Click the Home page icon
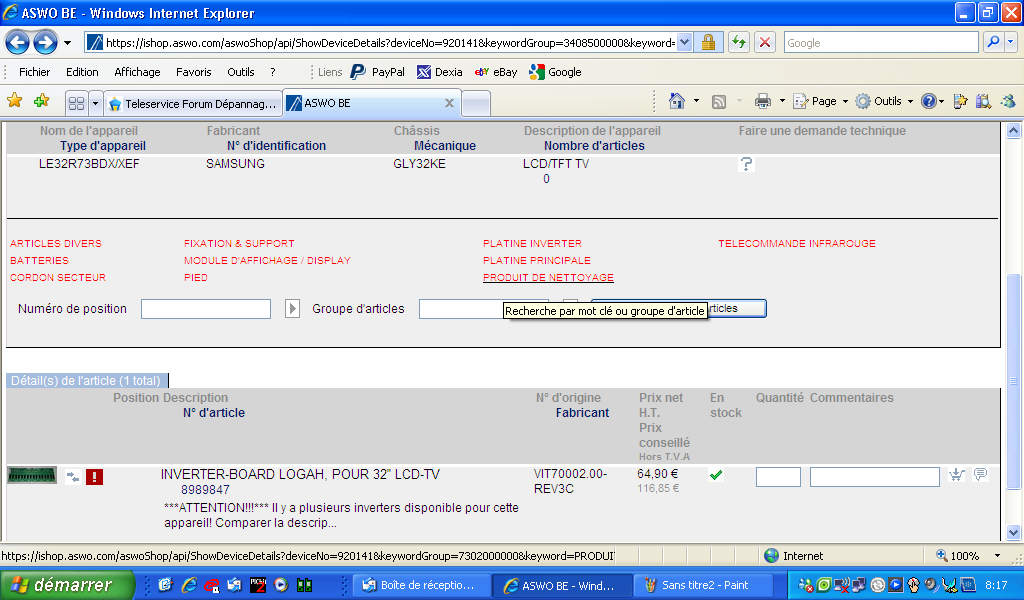This screenshot has height=600, width=1024. tap(677, 101)
